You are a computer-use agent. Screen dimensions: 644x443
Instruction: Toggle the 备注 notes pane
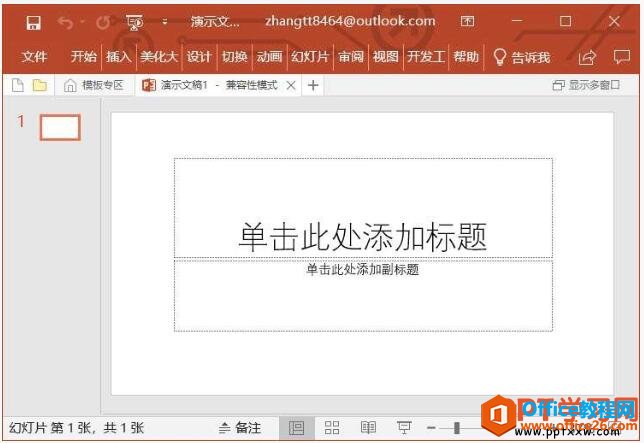[x=240, y=428]
